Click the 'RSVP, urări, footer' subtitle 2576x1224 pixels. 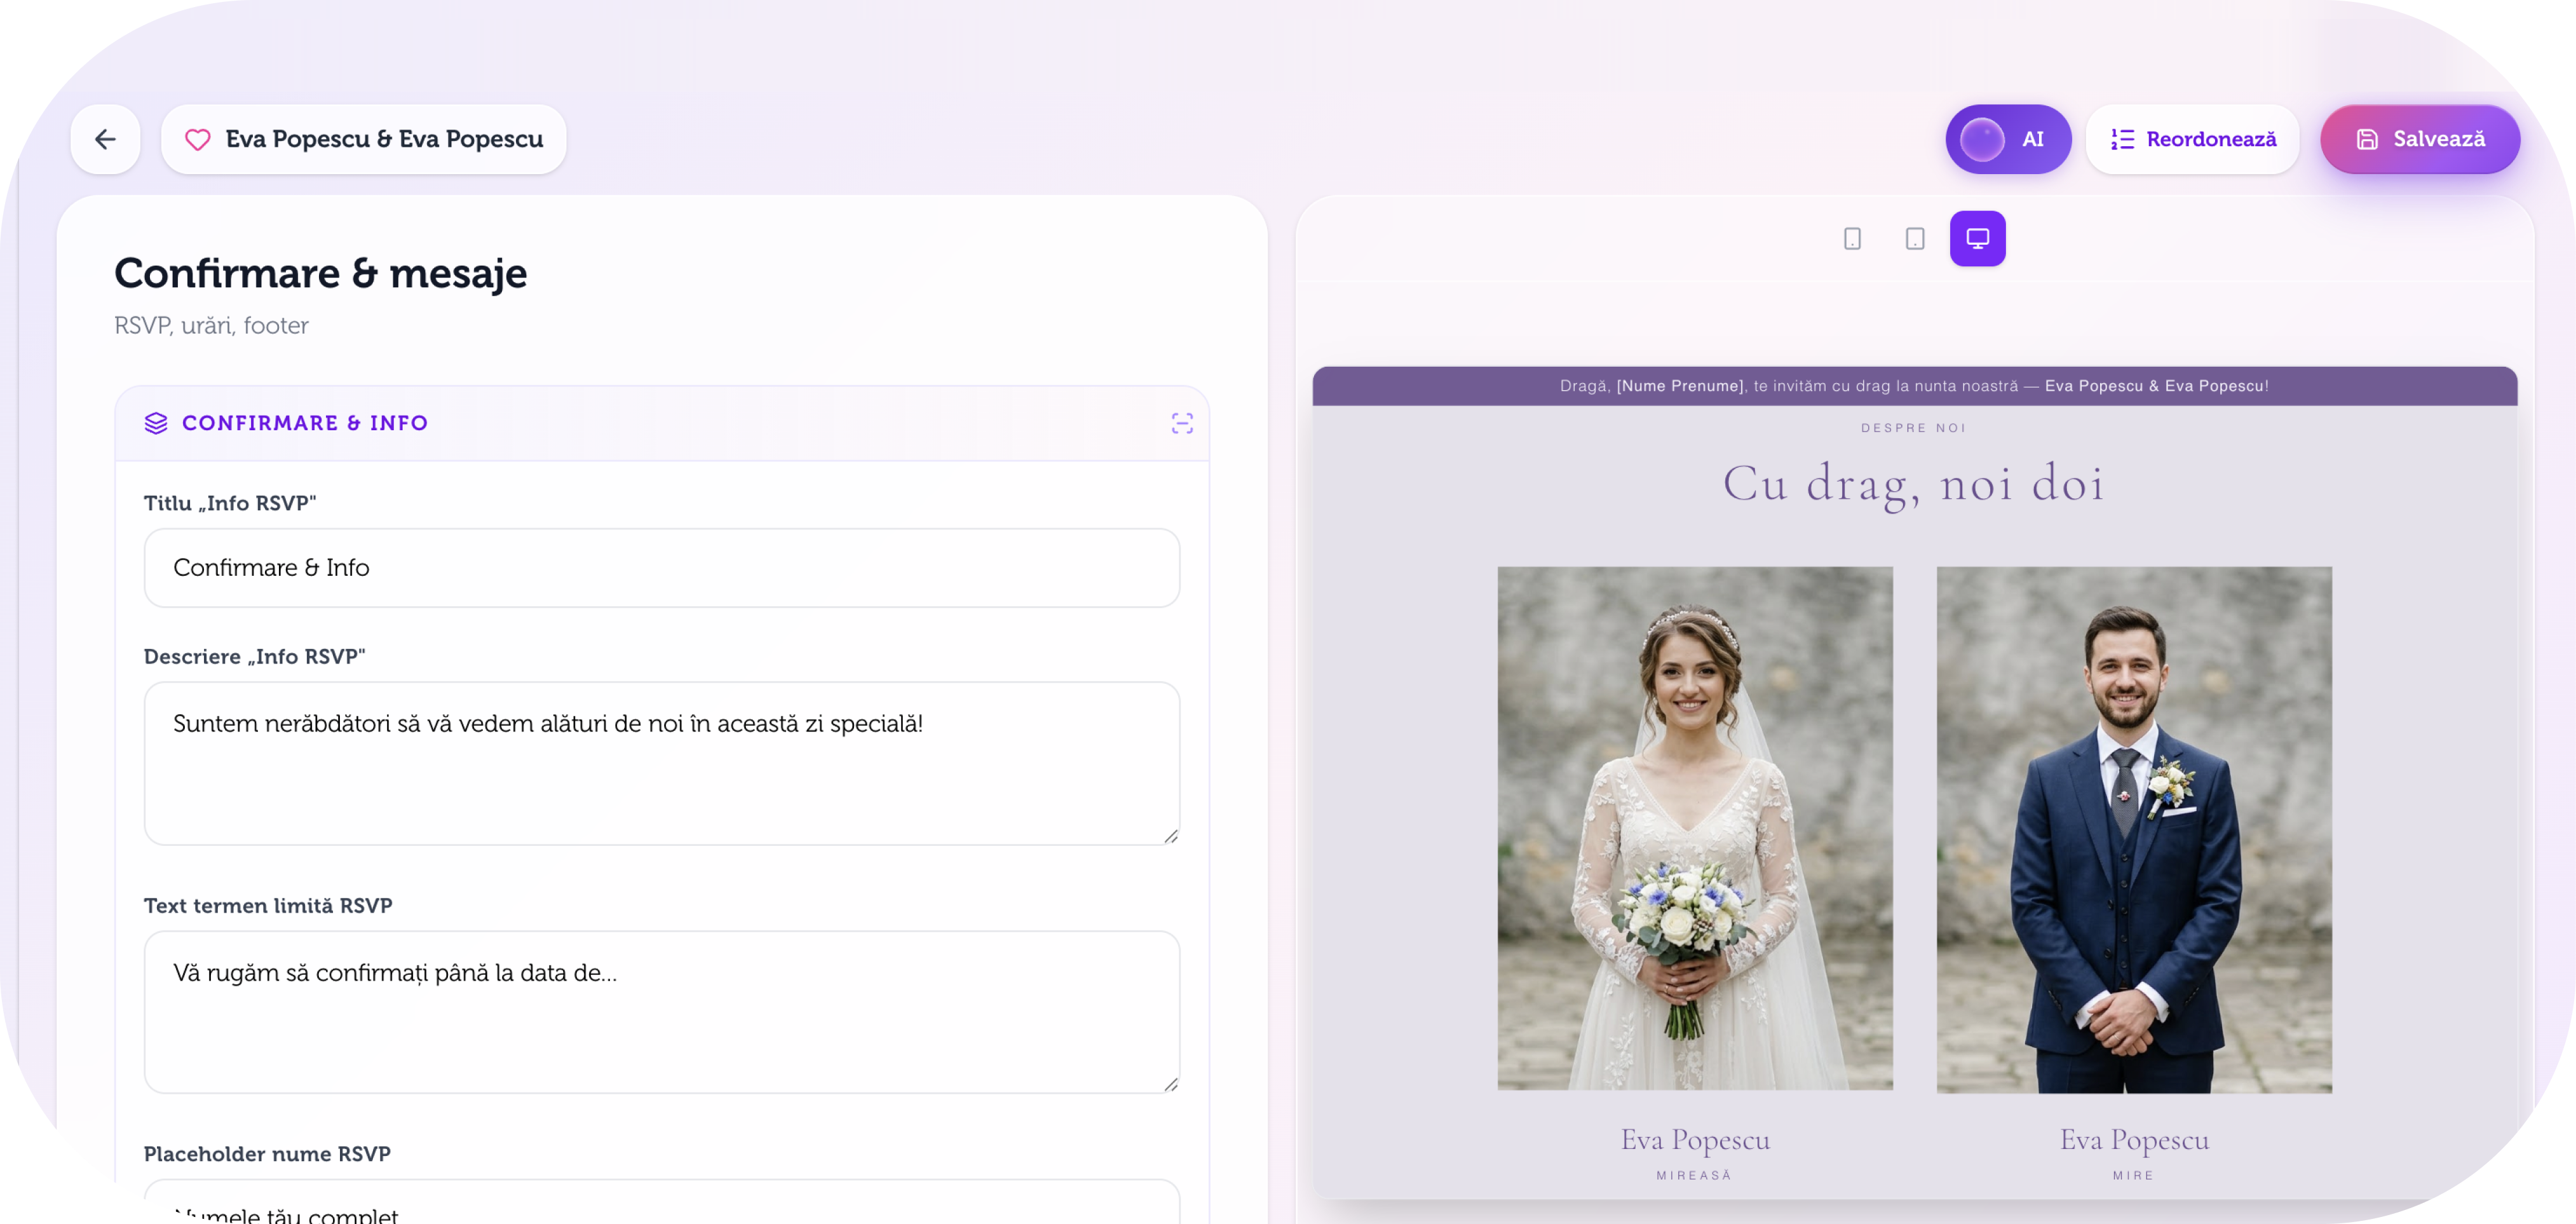pos(211,326)
